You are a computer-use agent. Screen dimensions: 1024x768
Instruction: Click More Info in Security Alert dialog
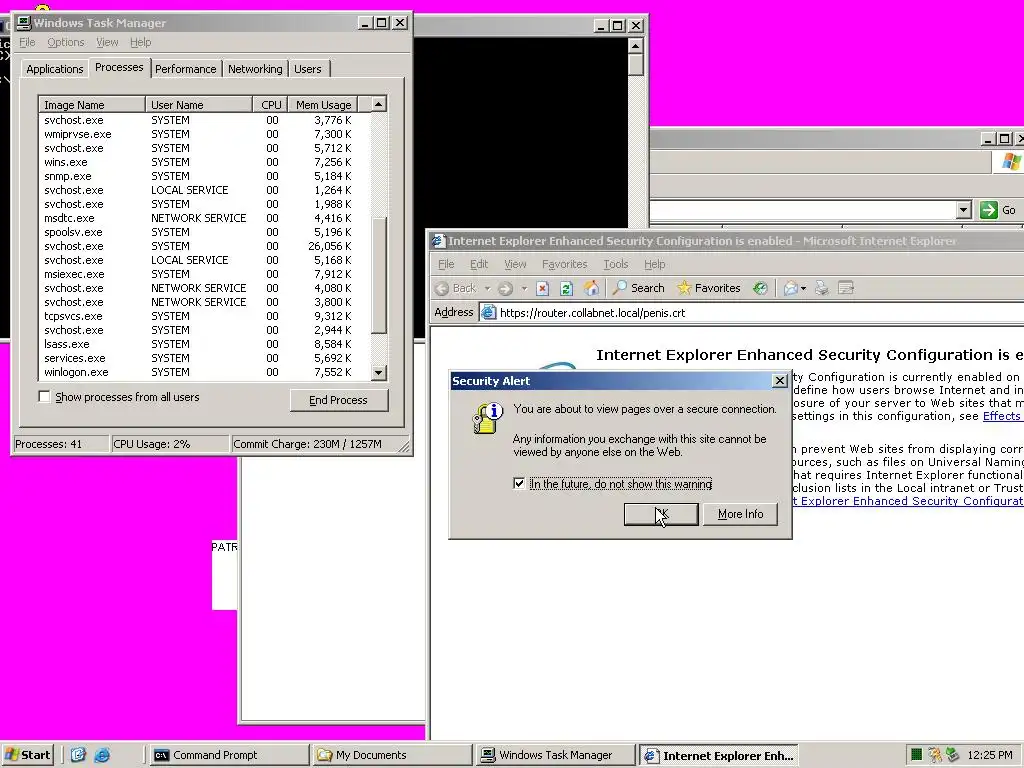click(740, 514)
